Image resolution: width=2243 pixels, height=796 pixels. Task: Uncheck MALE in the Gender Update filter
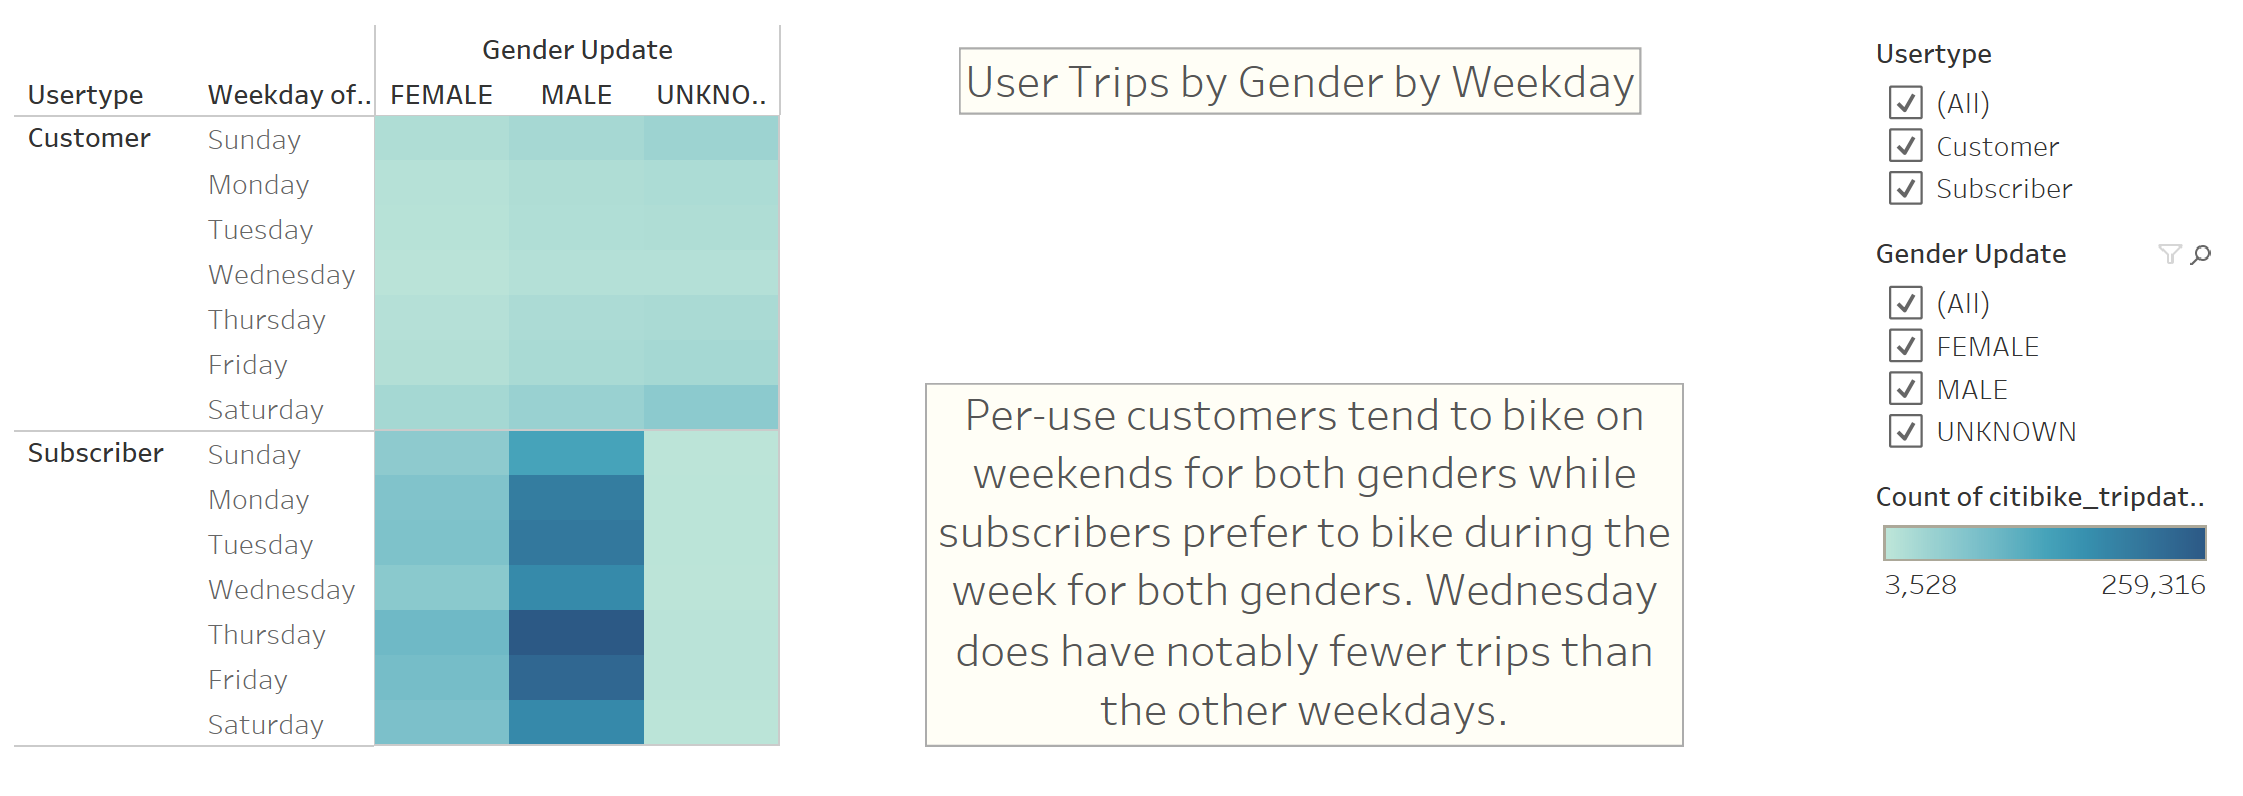[x=1904, y=389]
